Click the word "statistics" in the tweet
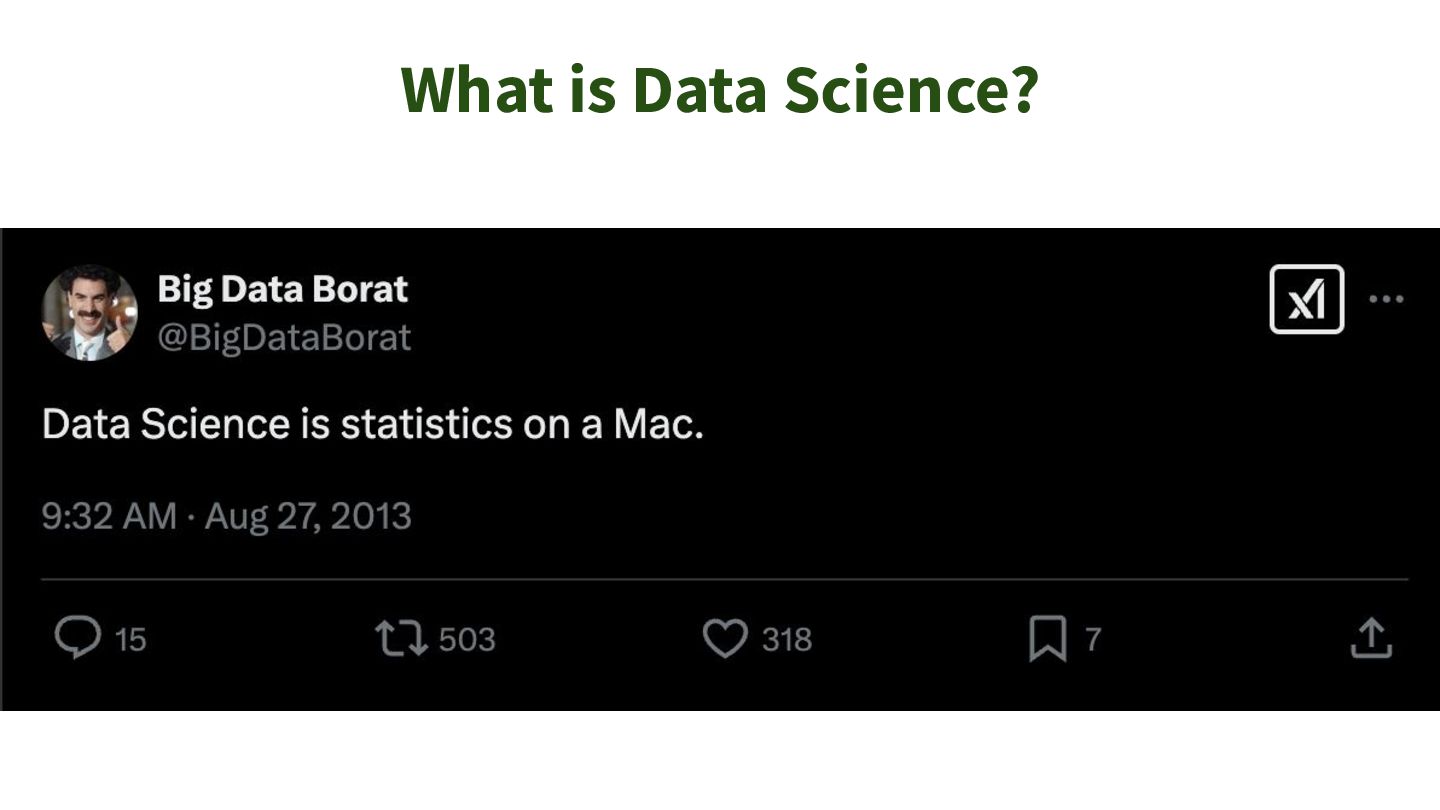The height and width of the screenshot is (810, 1440). pos(426,425)
